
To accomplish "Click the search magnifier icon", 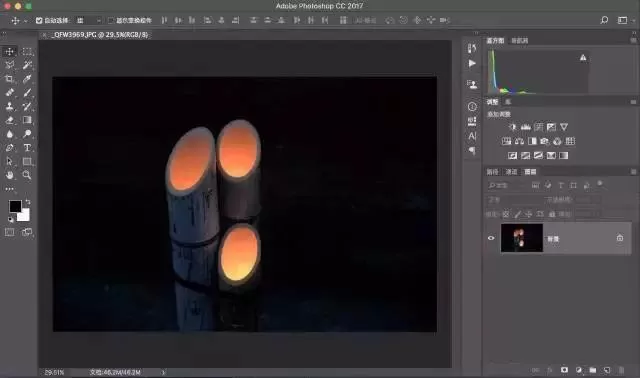I will [604, 20].
